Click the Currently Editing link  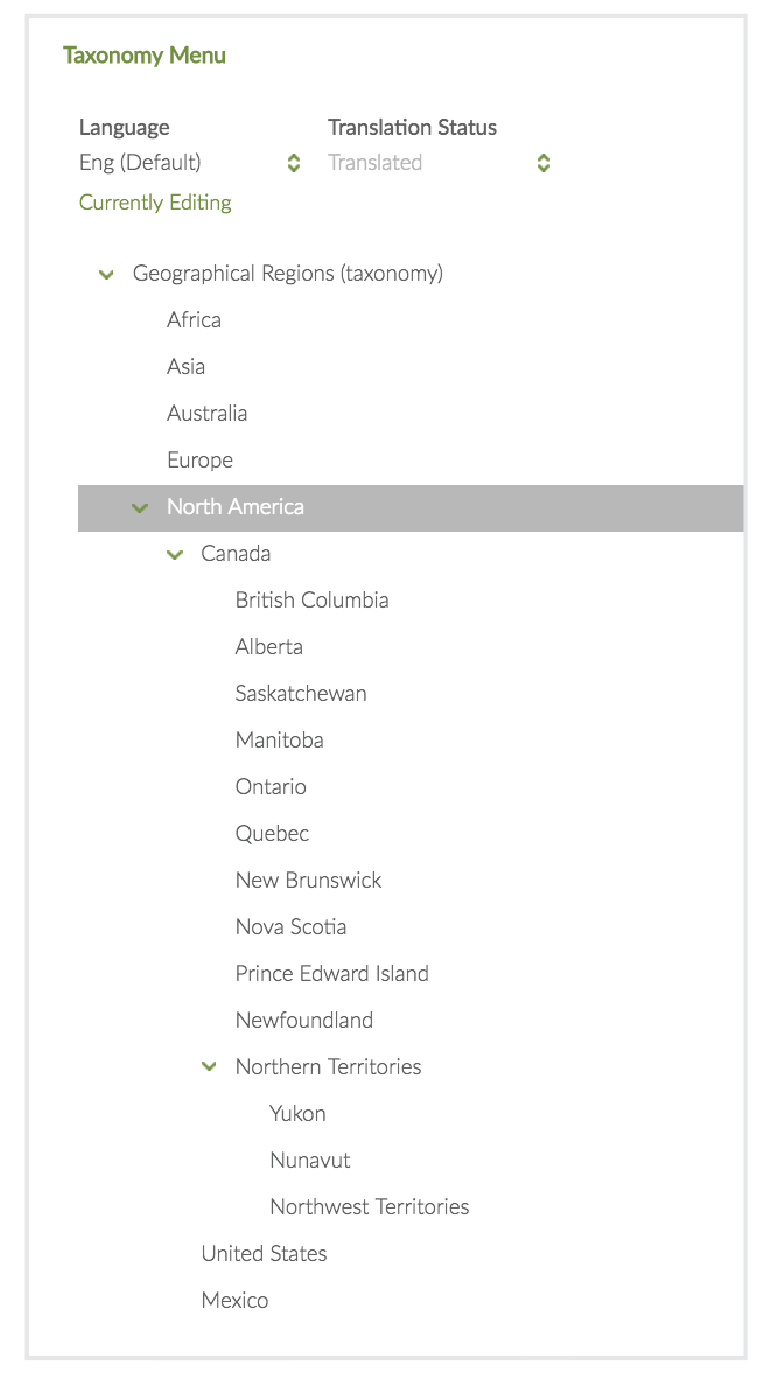click(155, 203)
